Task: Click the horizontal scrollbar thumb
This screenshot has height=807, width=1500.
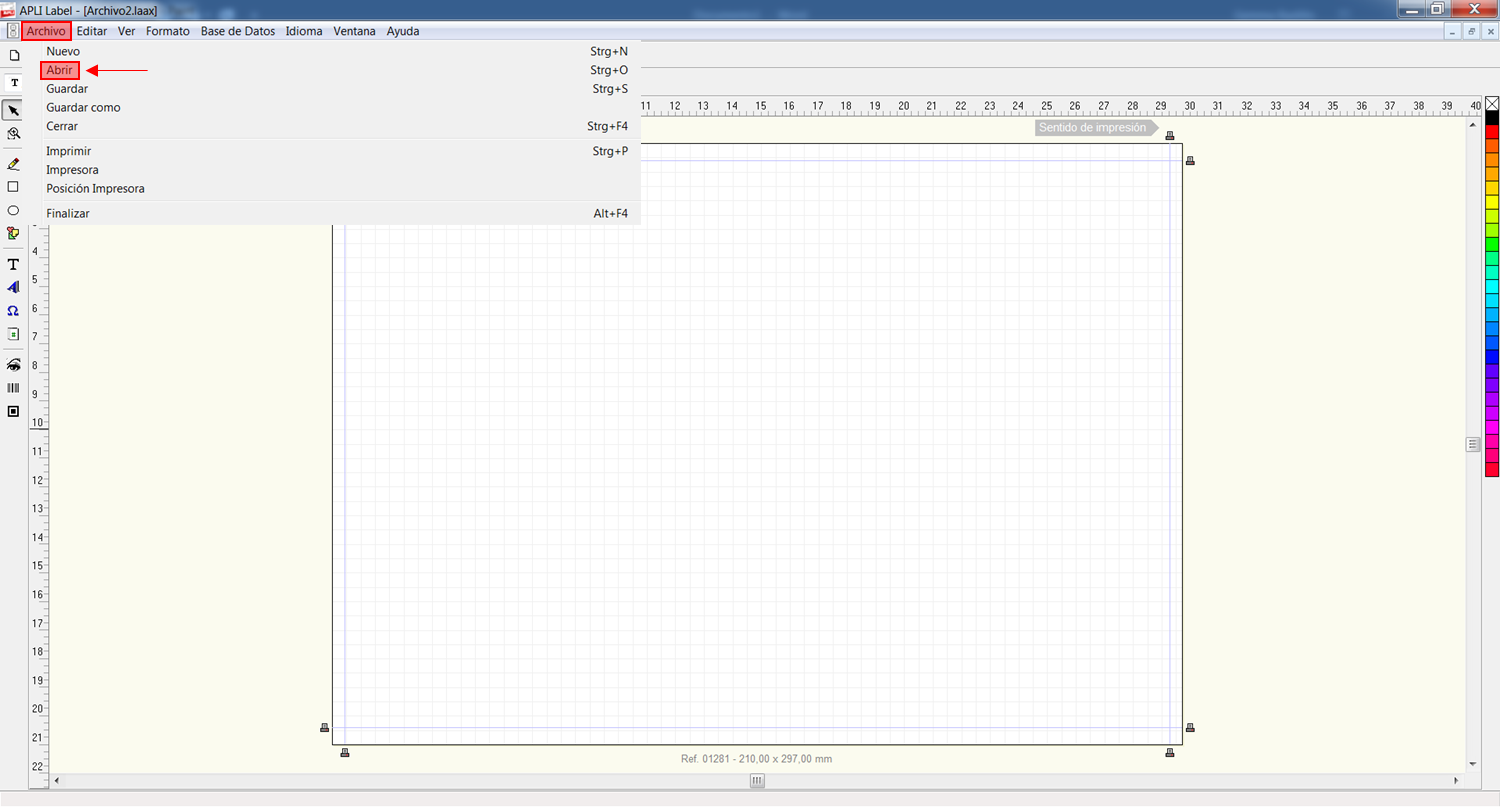Action: [758, 780]
